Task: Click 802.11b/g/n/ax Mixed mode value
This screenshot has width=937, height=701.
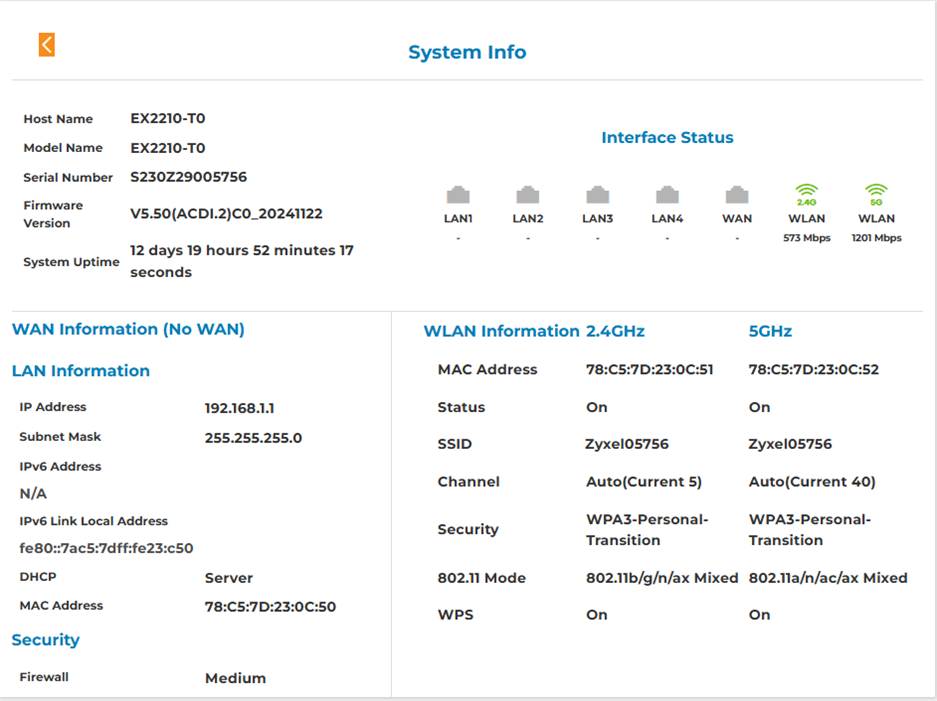Action: (662, 578)
